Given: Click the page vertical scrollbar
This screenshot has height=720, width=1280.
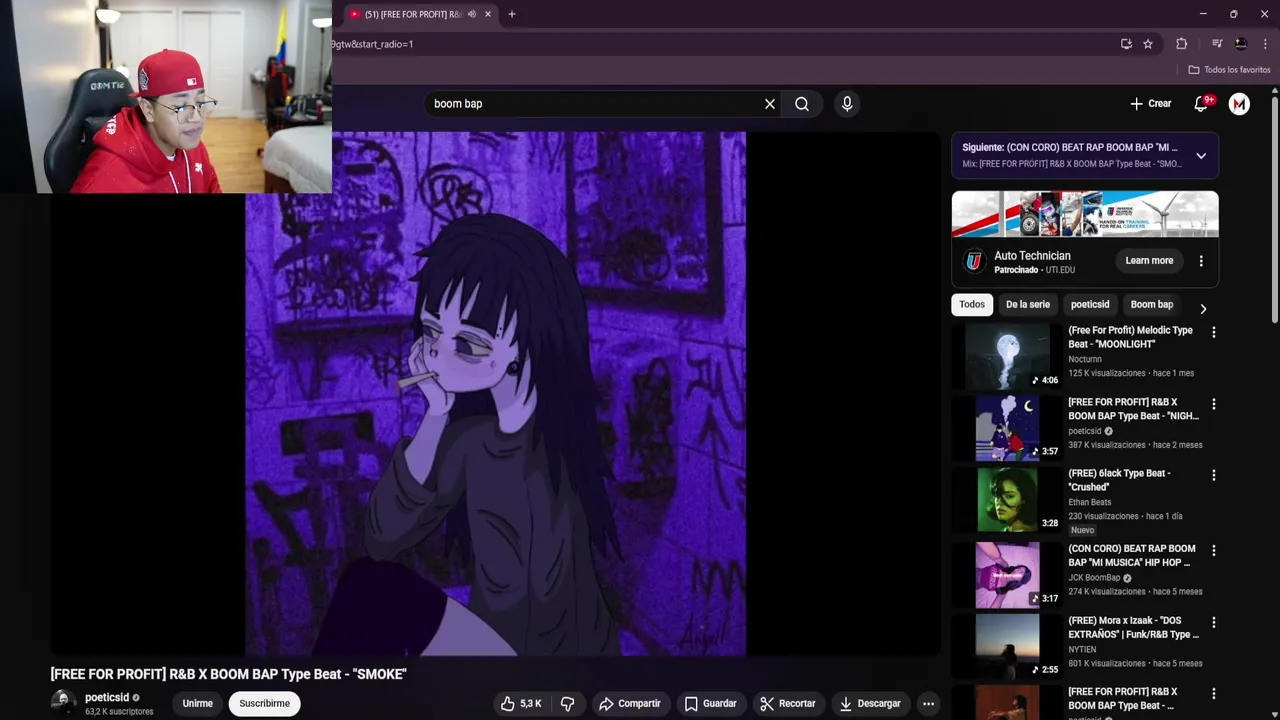Looking at the screenshot, I should coord(1274,207).
